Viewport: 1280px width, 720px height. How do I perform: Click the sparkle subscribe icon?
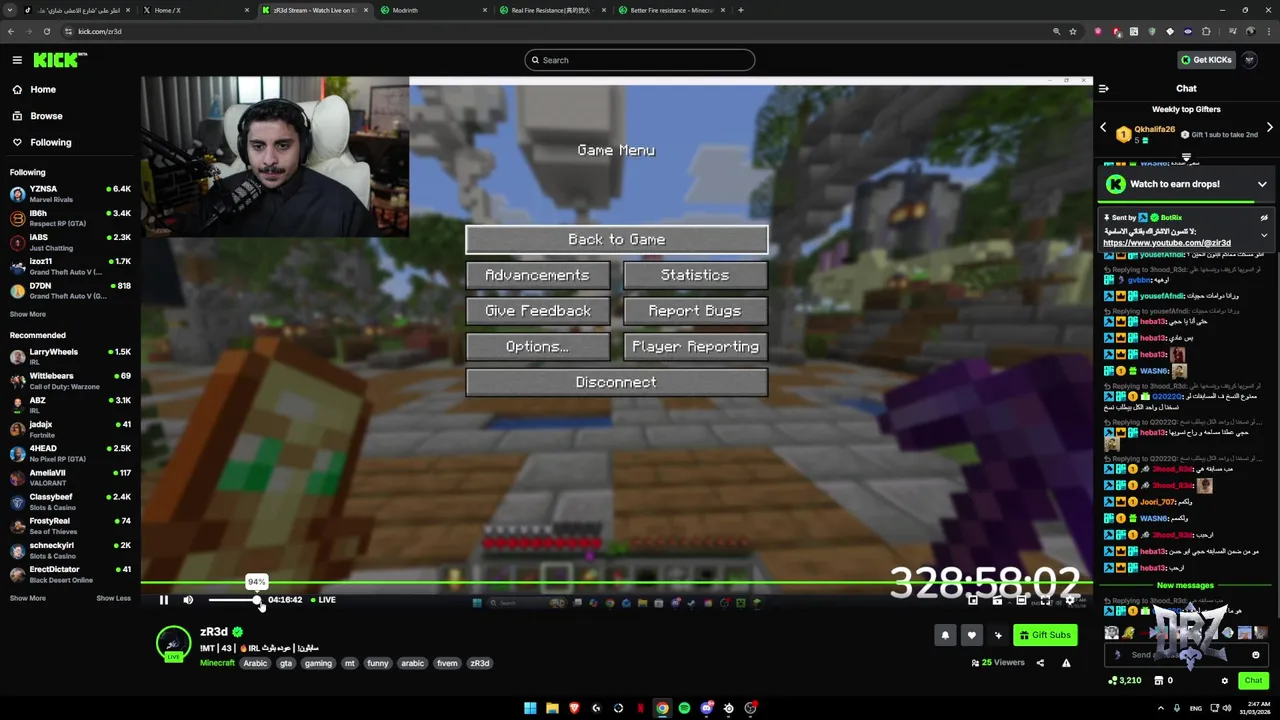click(x=998, y=635)
